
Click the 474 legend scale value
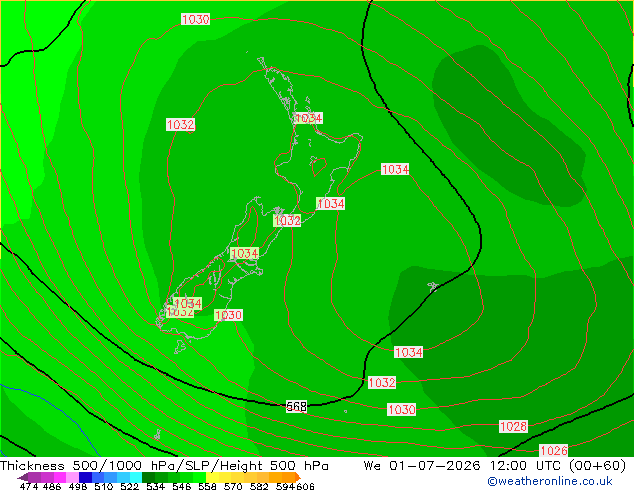click(29, 486)
